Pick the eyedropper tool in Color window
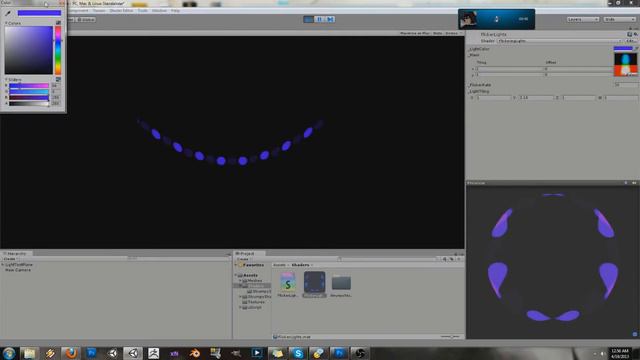 click(x=8, y=13)
